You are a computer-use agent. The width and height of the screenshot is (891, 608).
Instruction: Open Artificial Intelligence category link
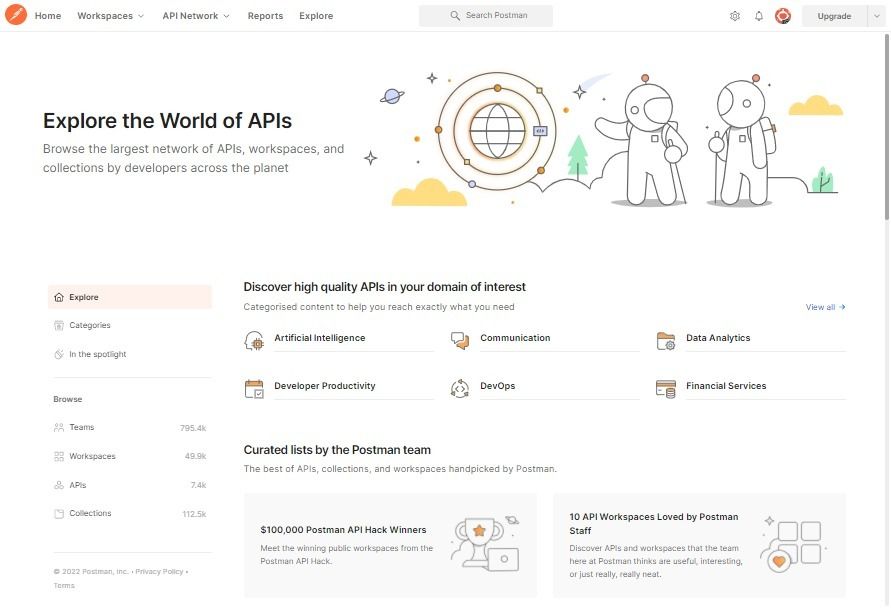[x=320, y=338]
